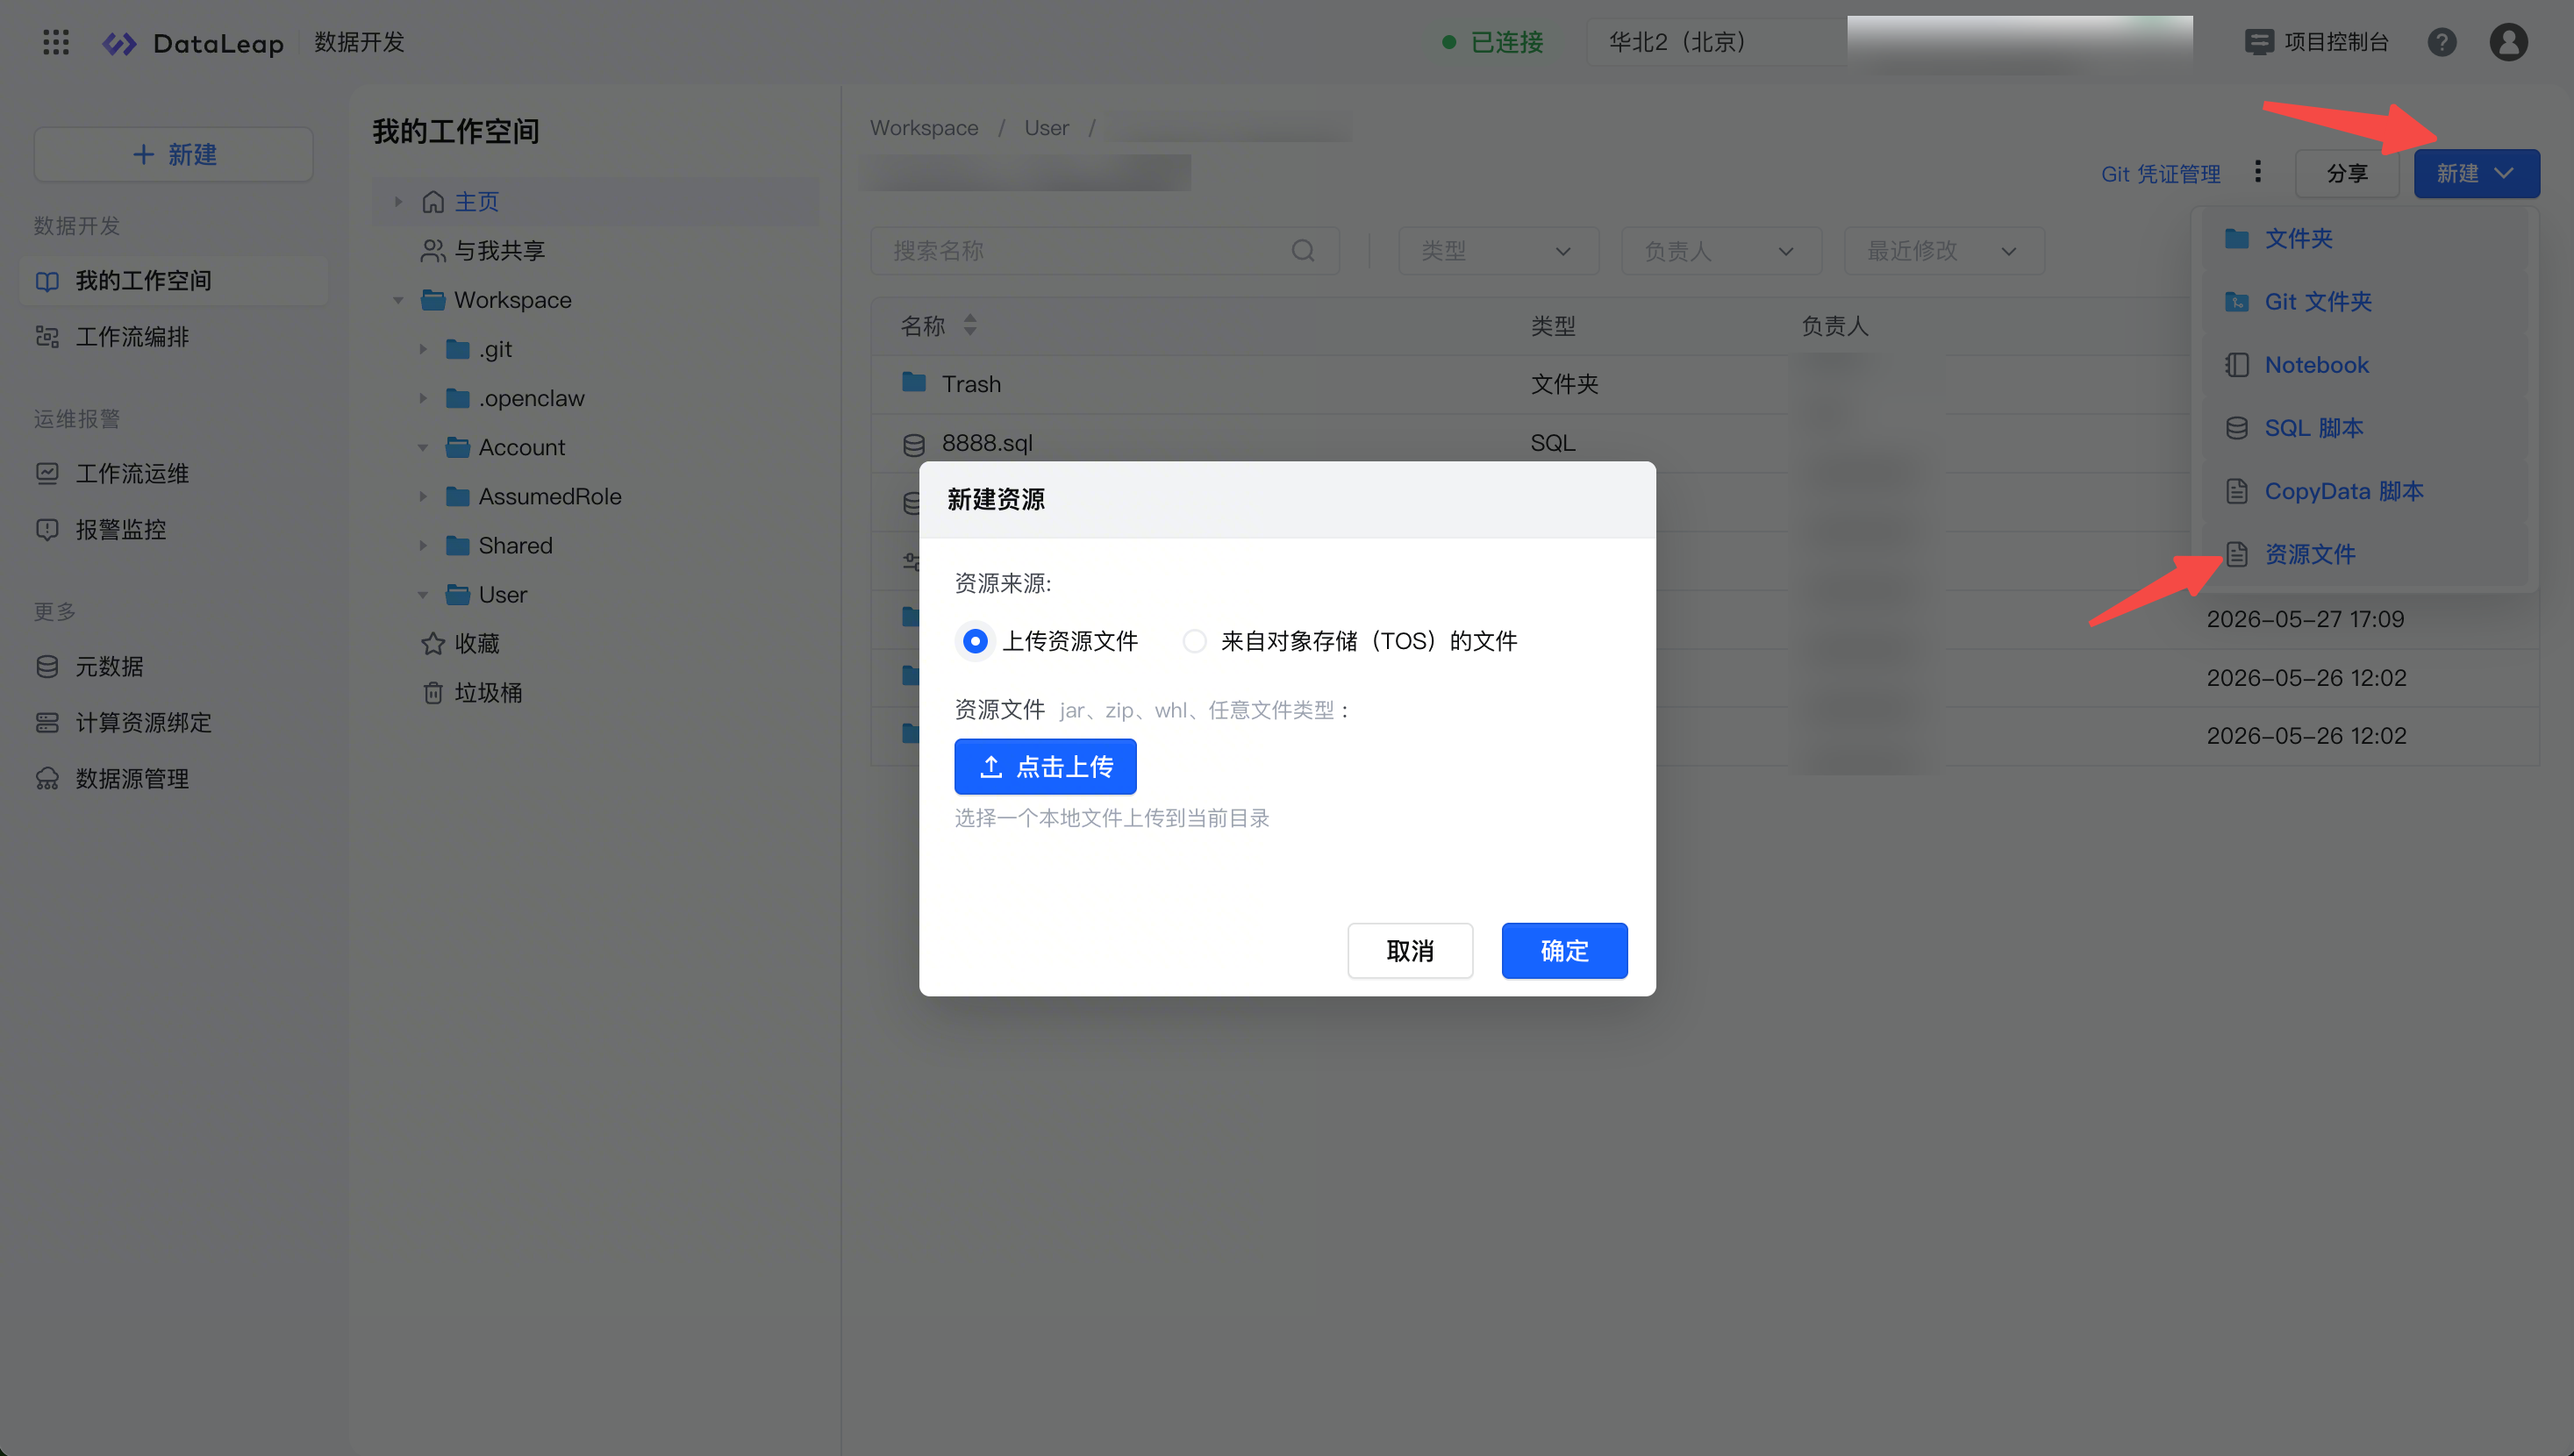This screenshot has width=2574, height=1456.
Task: Open the 最近修改 filter dropdown
Action: coord(1944,250)
